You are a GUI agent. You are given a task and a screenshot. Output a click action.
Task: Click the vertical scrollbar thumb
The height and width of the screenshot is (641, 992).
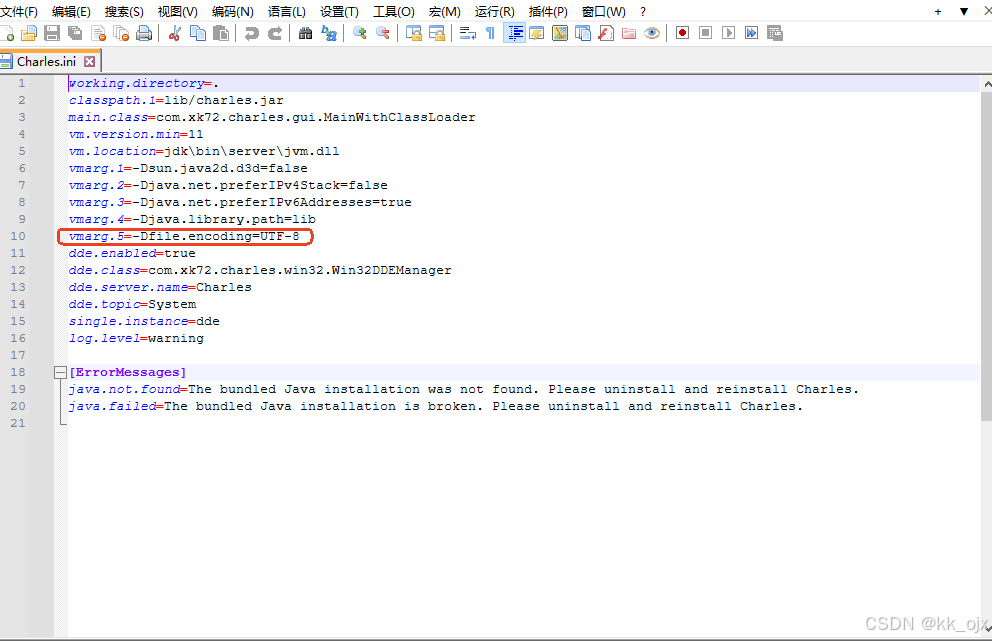(x=987, y=256)
